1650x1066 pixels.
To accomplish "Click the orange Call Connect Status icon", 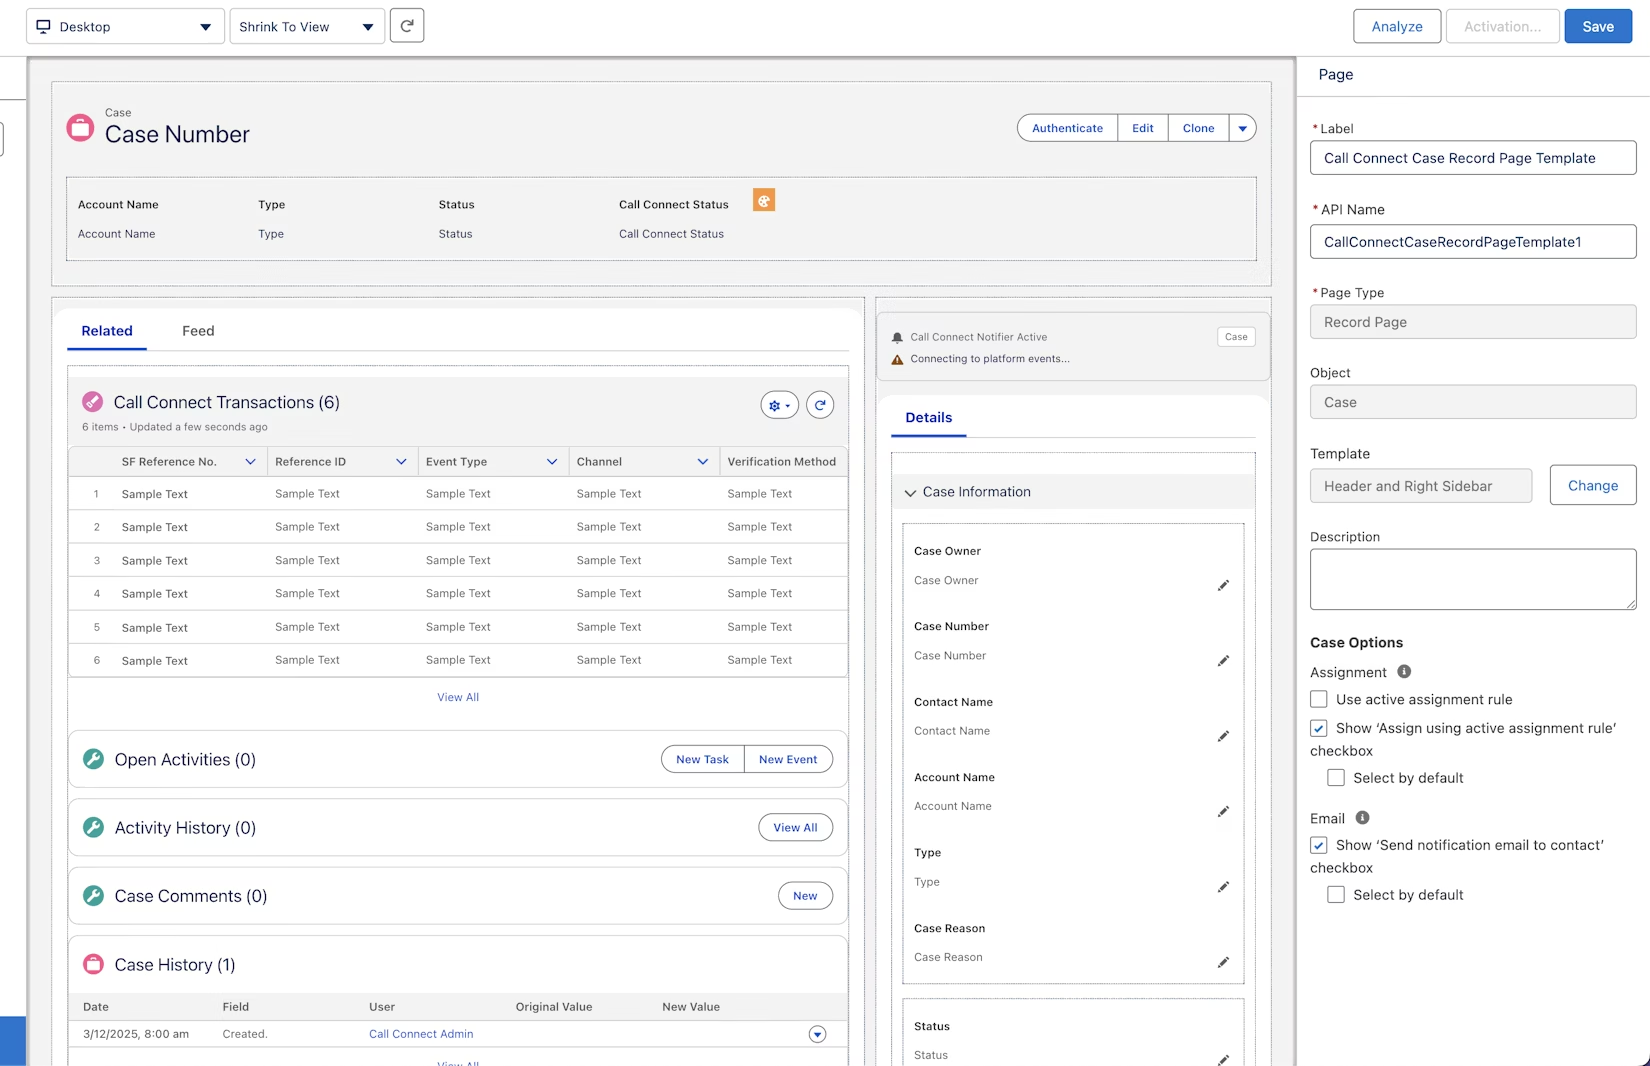I will (764, 200).
